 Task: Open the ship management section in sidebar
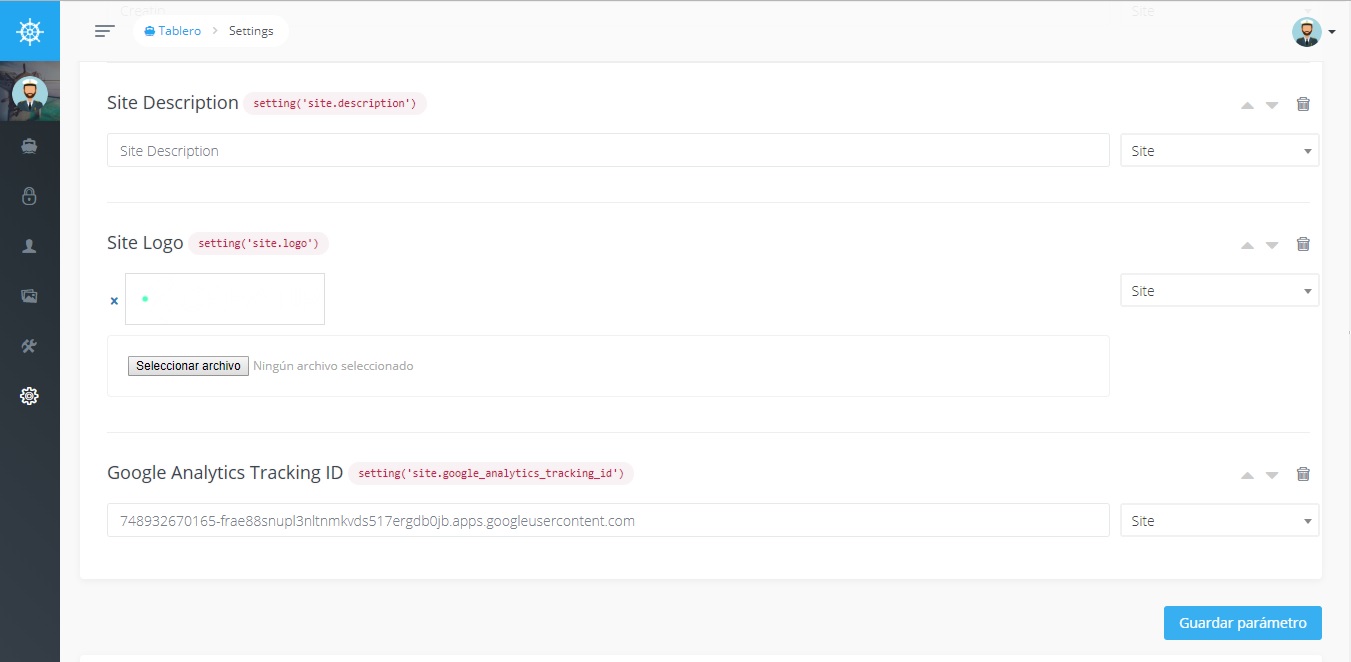[29, 146]
